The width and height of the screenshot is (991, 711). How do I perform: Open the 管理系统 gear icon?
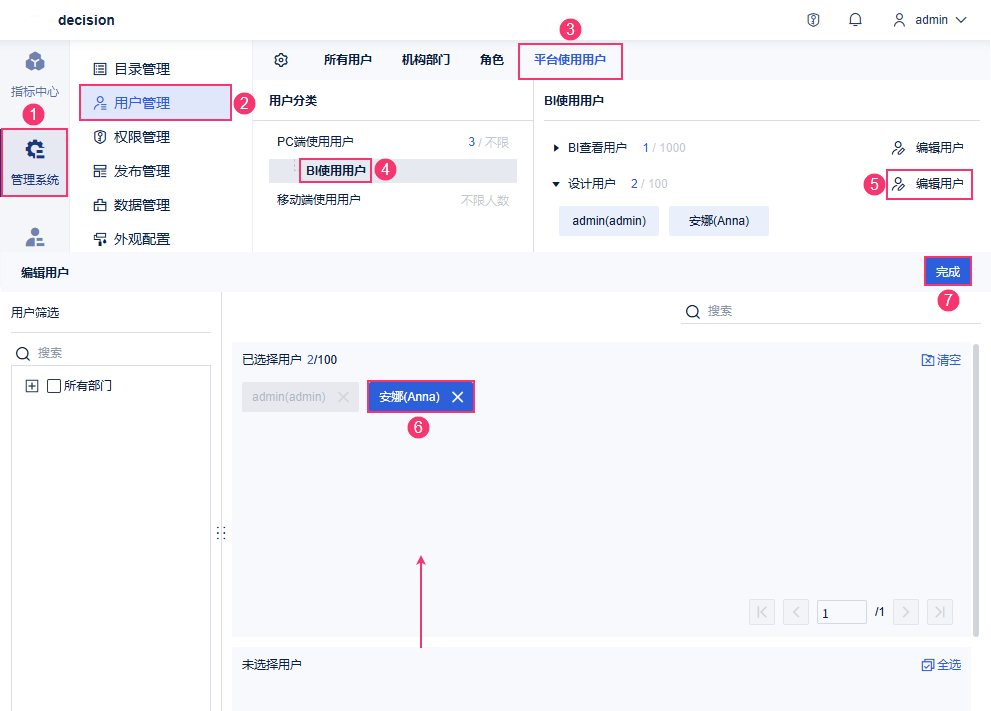[35, 150]
